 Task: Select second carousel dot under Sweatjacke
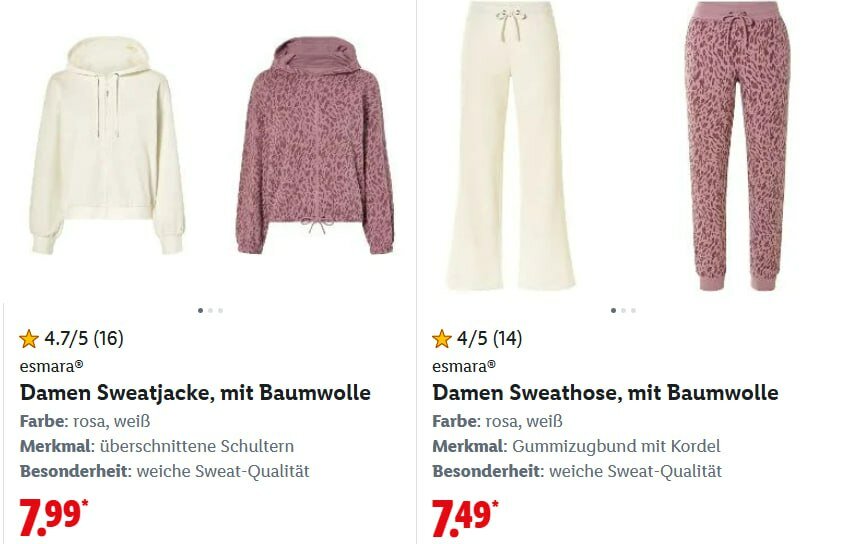point(210,311)
